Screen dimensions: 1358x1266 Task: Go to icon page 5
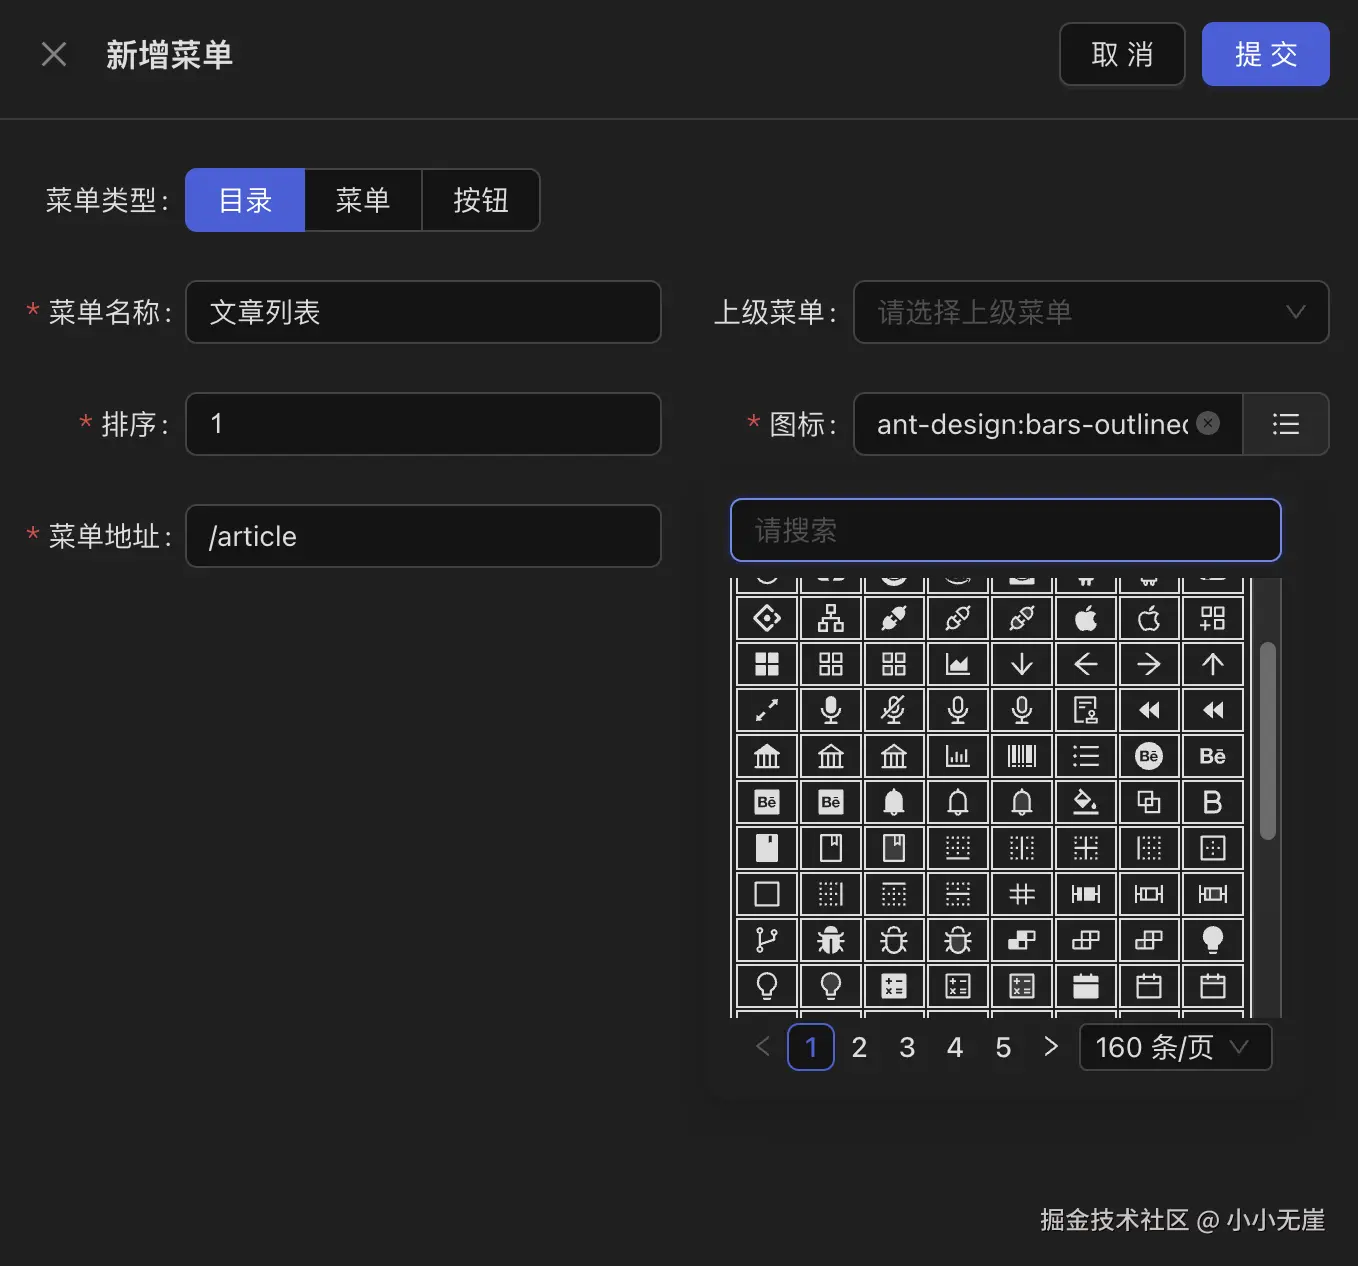pyautogui.click(x=1003, y=1047)
